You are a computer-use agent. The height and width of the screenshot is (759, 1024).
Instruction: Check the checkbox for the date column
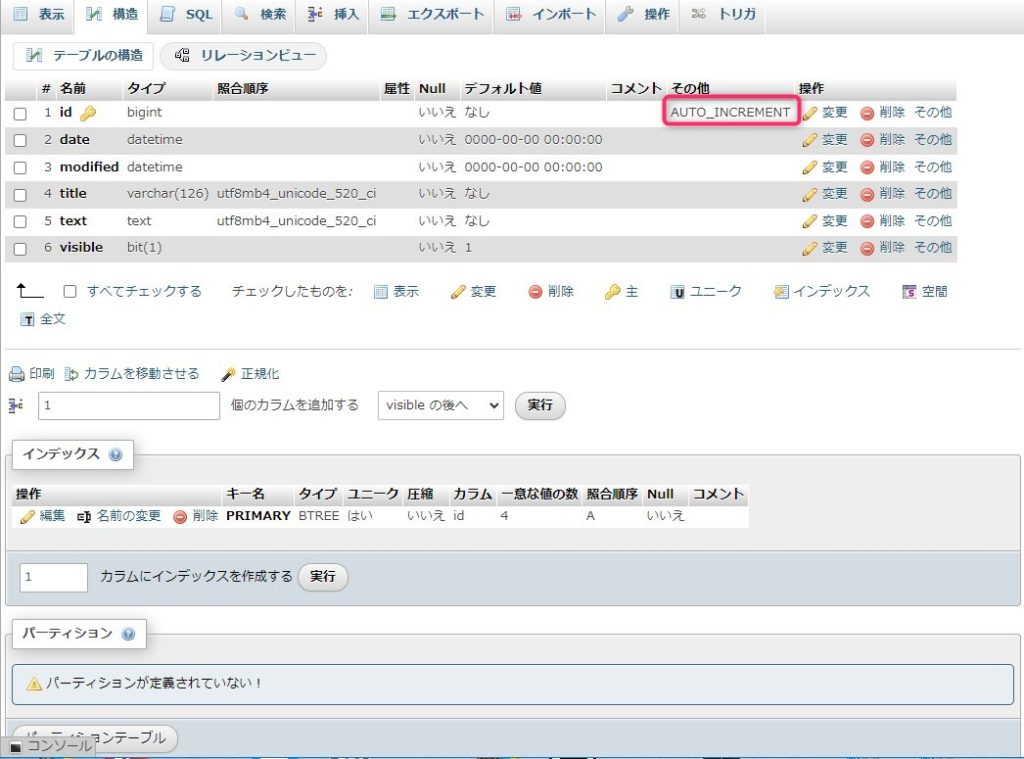tap(20, 141)
